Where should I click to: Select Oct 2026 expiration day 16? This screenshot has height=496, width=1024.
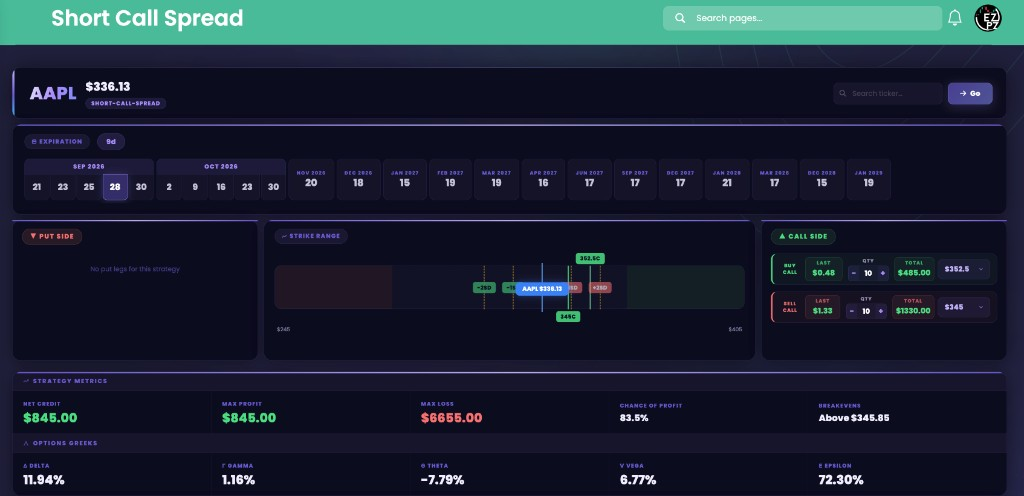point(221,187)
